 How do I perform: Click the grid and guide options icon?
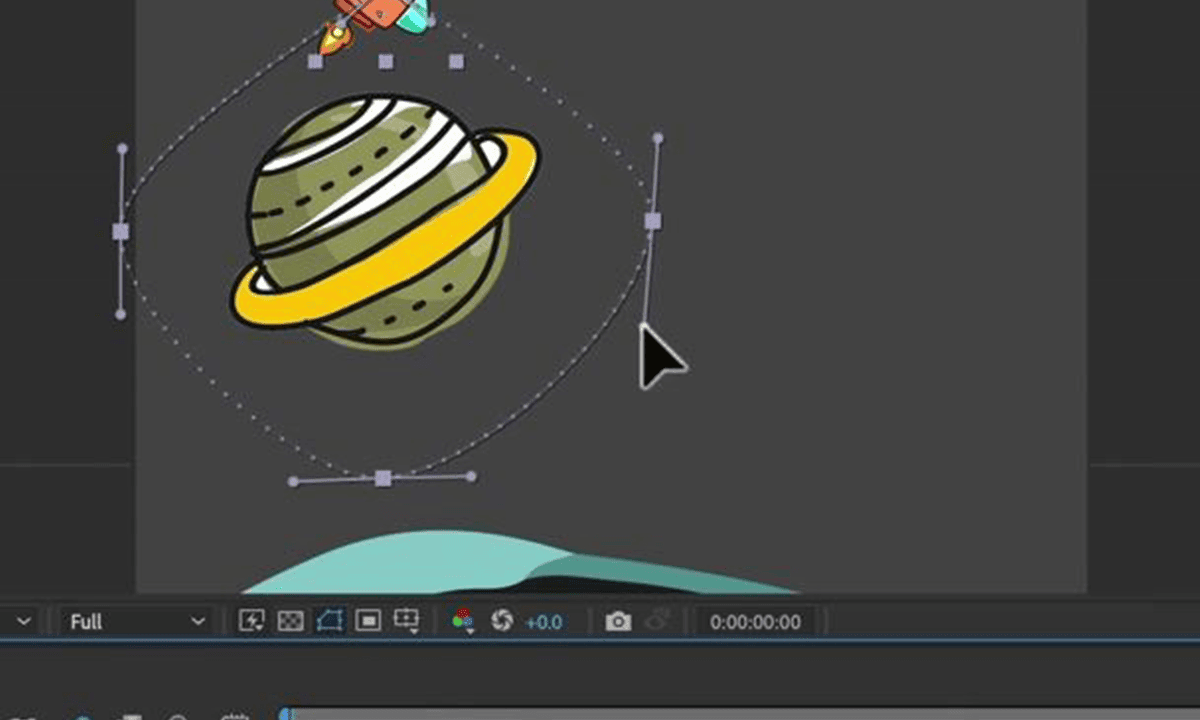tap(406, 621)
